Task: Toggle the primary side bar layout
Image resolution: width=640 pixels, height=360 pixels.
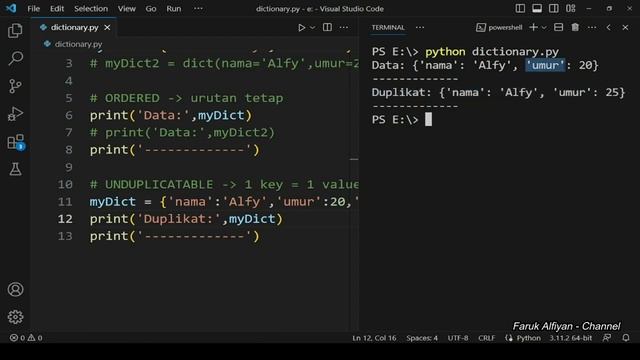Action: click(x=520, y=9)
